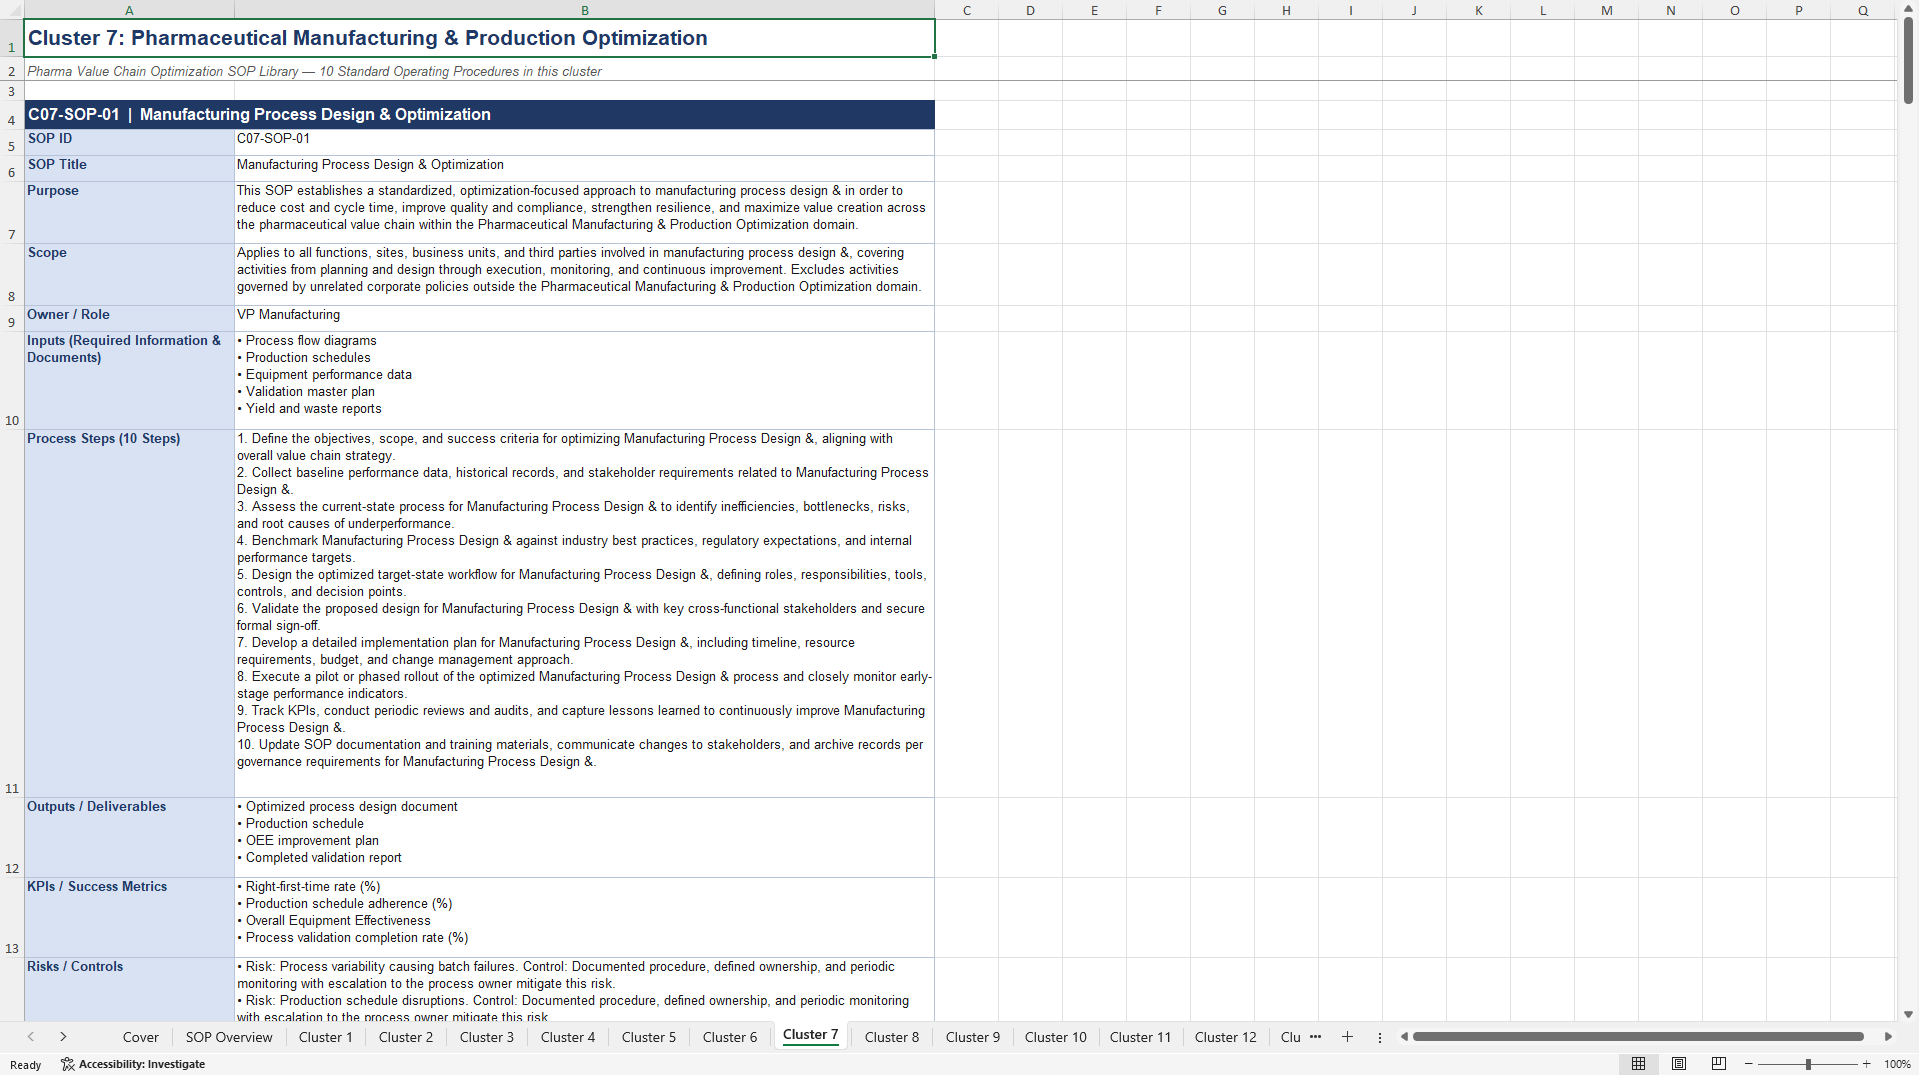The image size is (1919, 1075).
Task: Select the Outputs / Deliverables label cell
Action: (129, 837)
